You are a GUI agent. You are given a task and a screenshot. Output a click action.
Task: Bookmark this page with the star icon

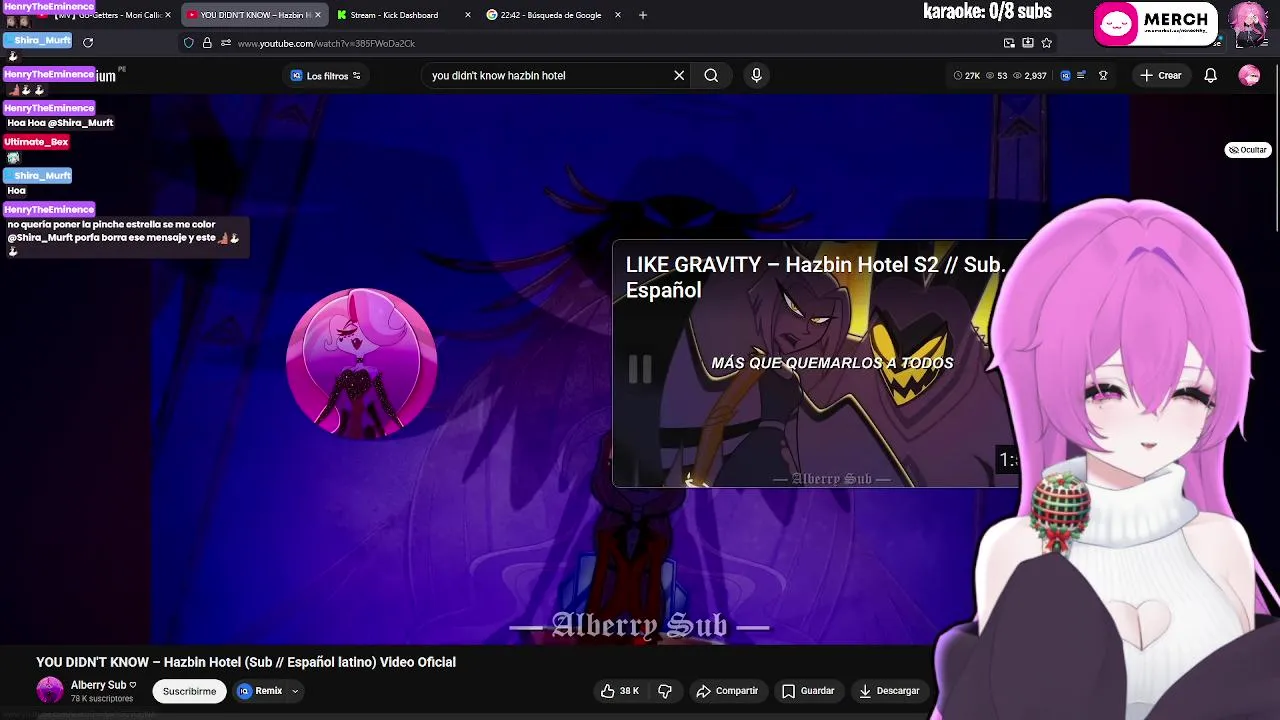(x=1047, y=43)
